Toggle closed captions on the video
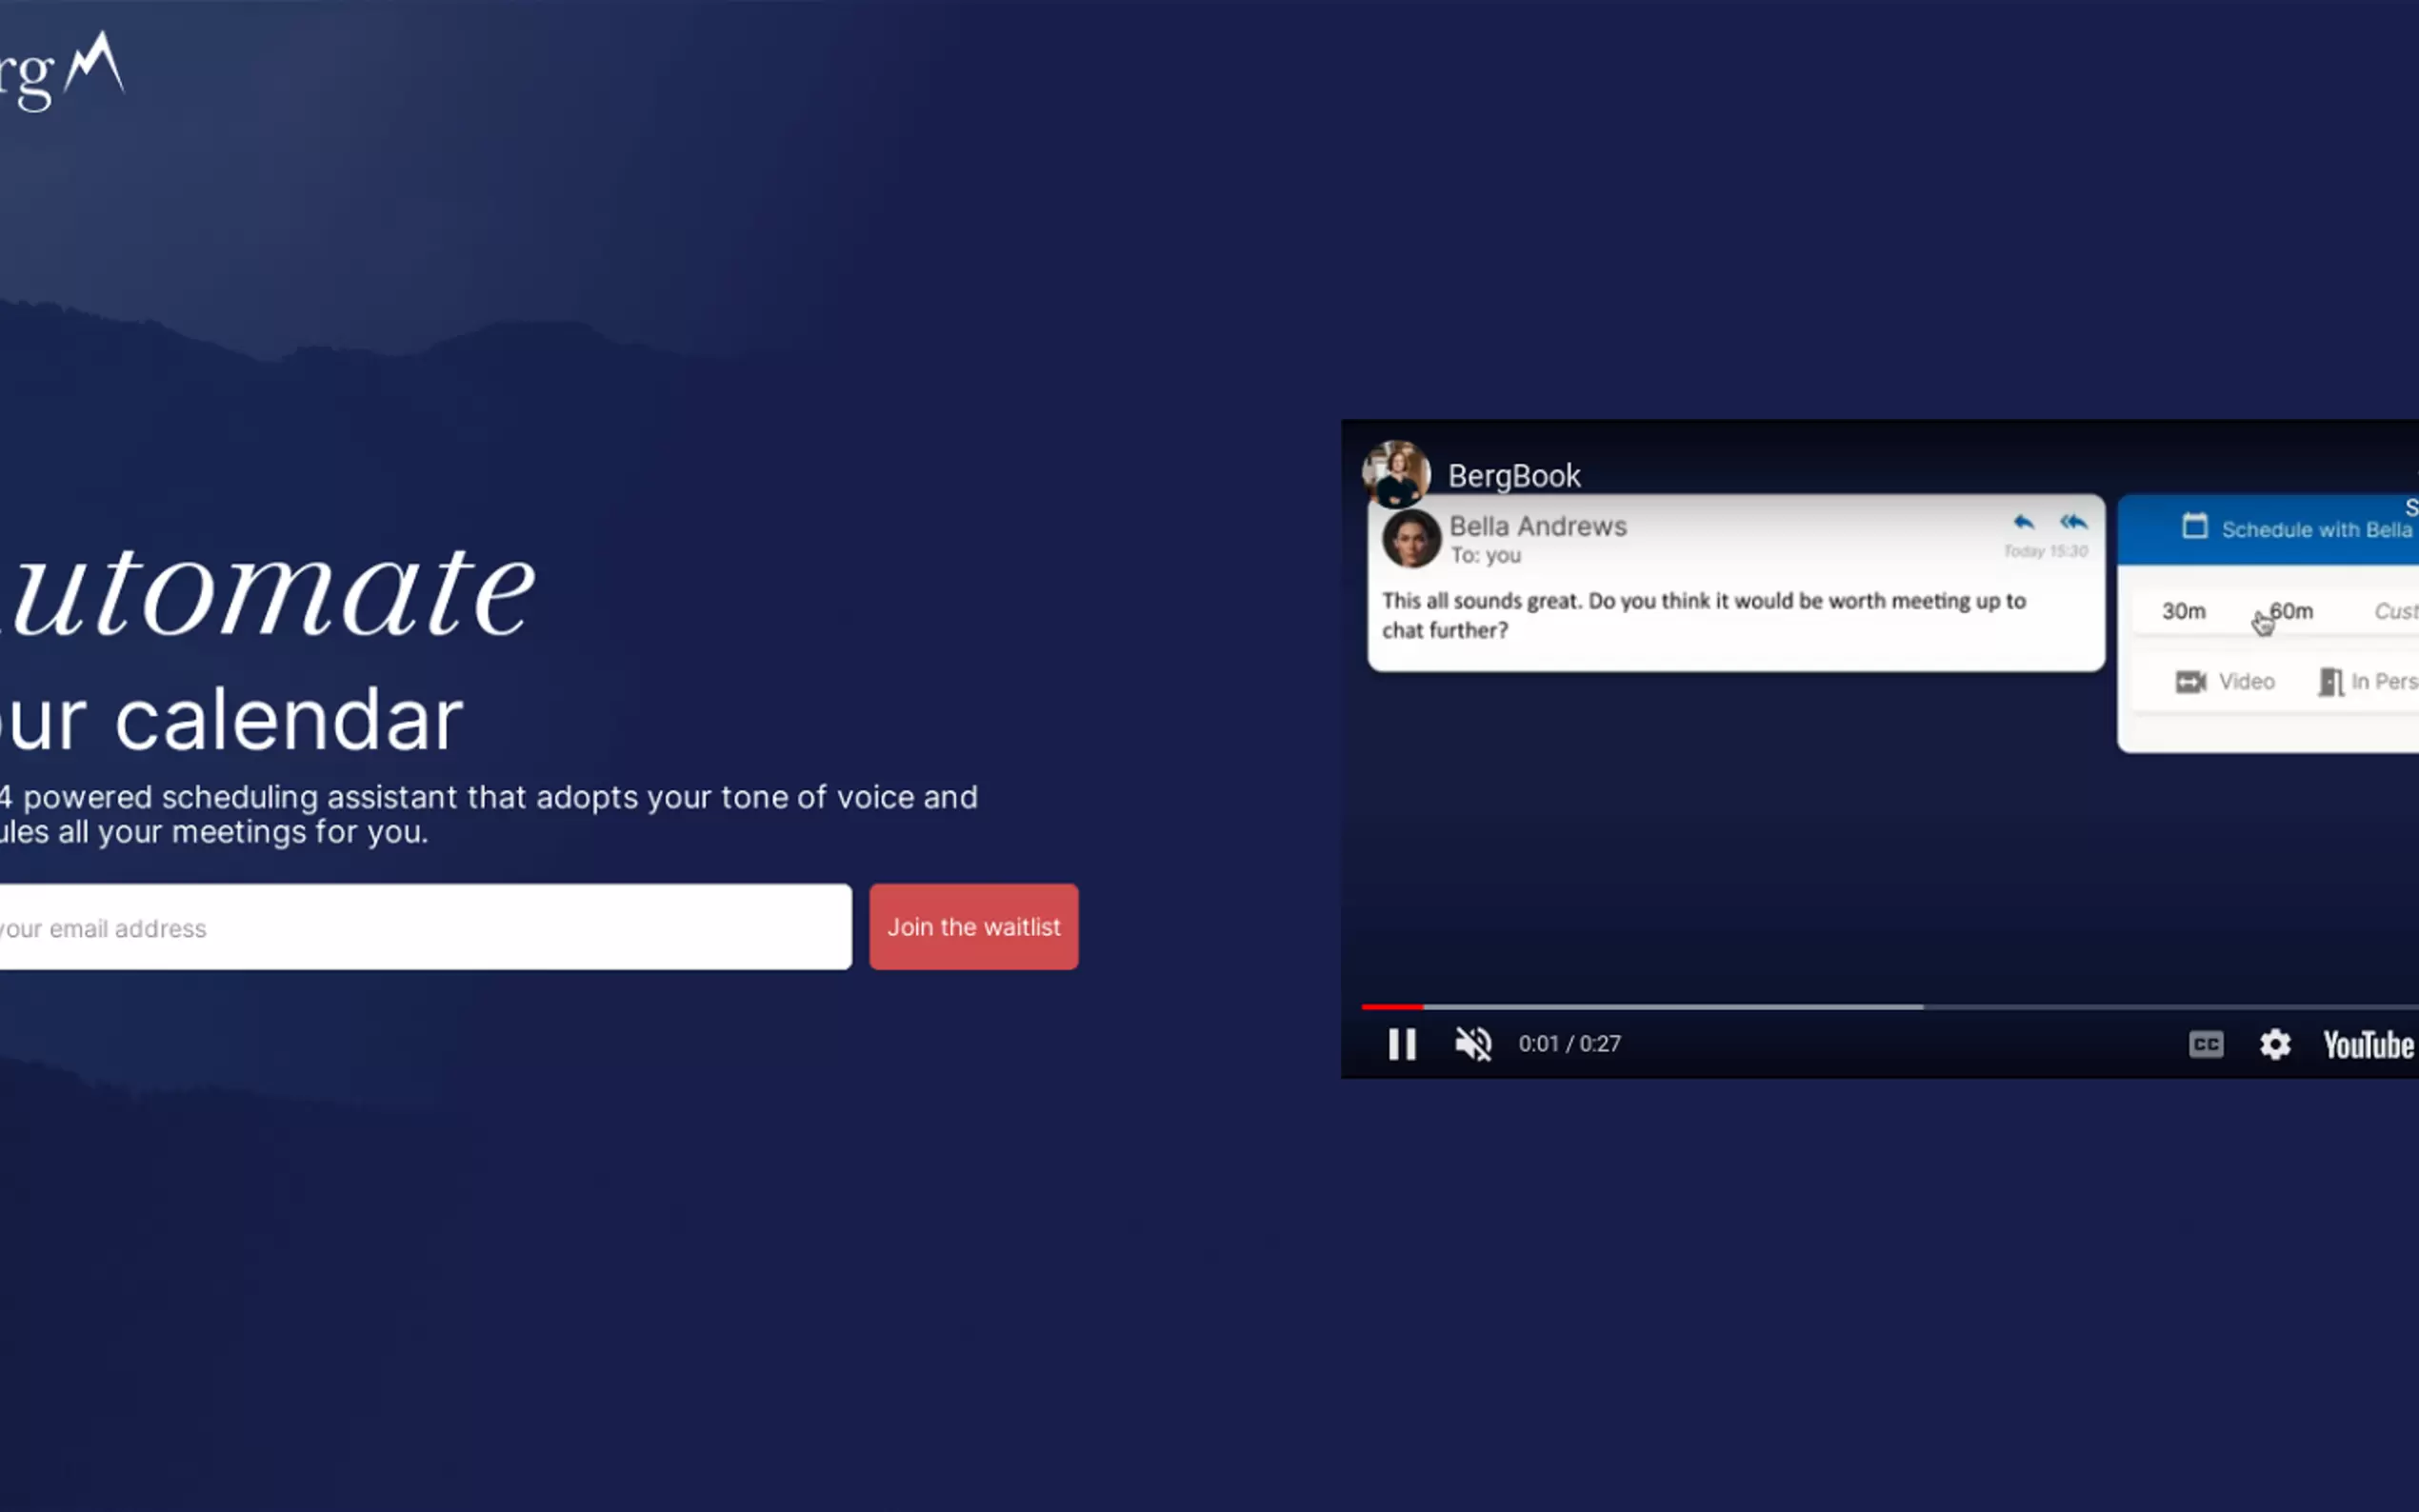2419x1512 pixels. [x=2205, y=1044]
